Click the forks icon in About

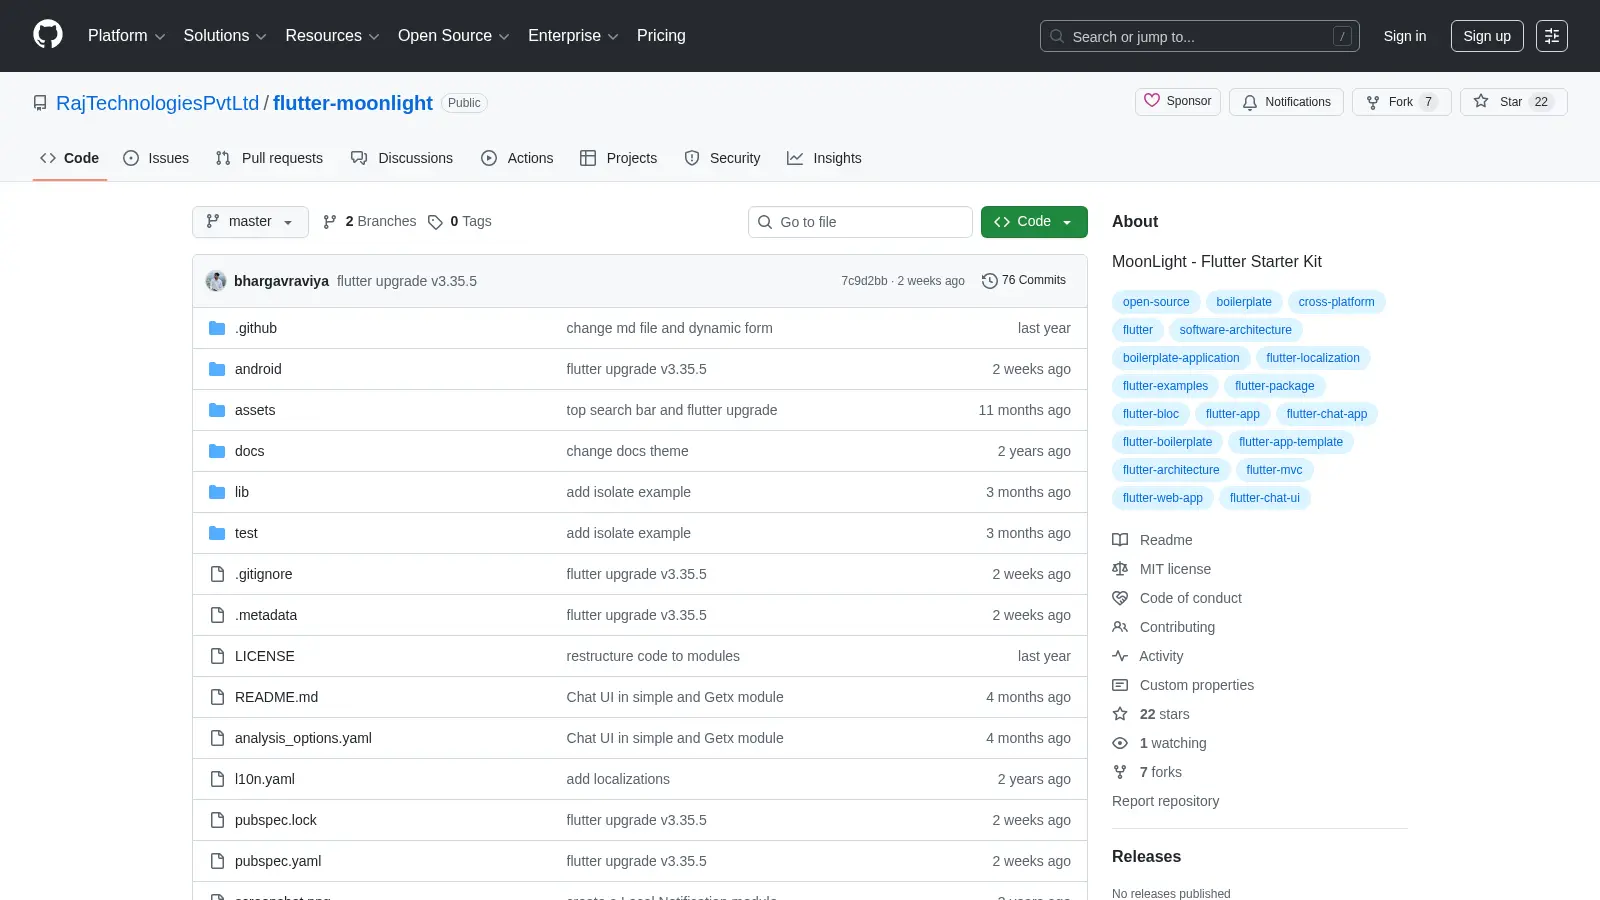click(1120, 772)
